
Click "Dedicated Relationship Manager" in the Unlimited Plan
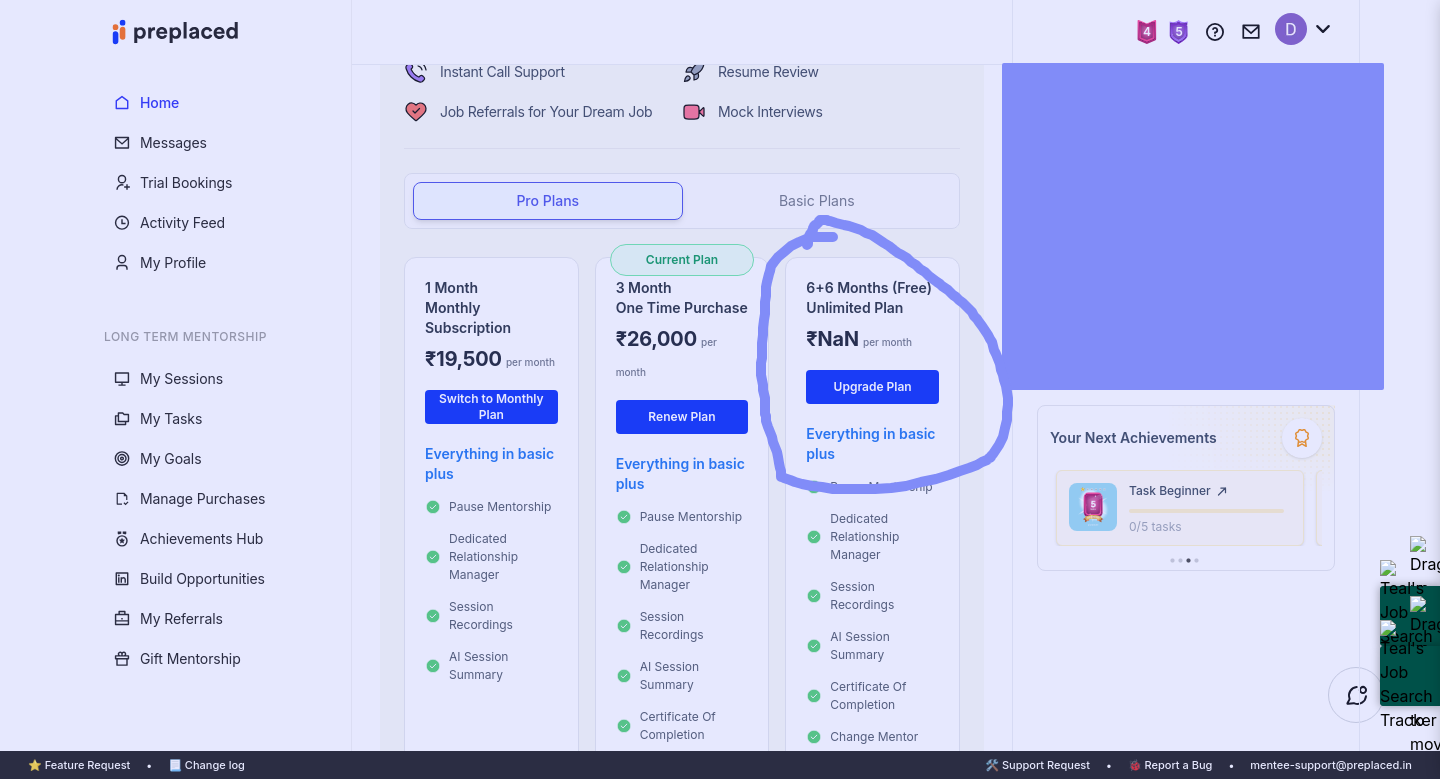pos(865,537)
